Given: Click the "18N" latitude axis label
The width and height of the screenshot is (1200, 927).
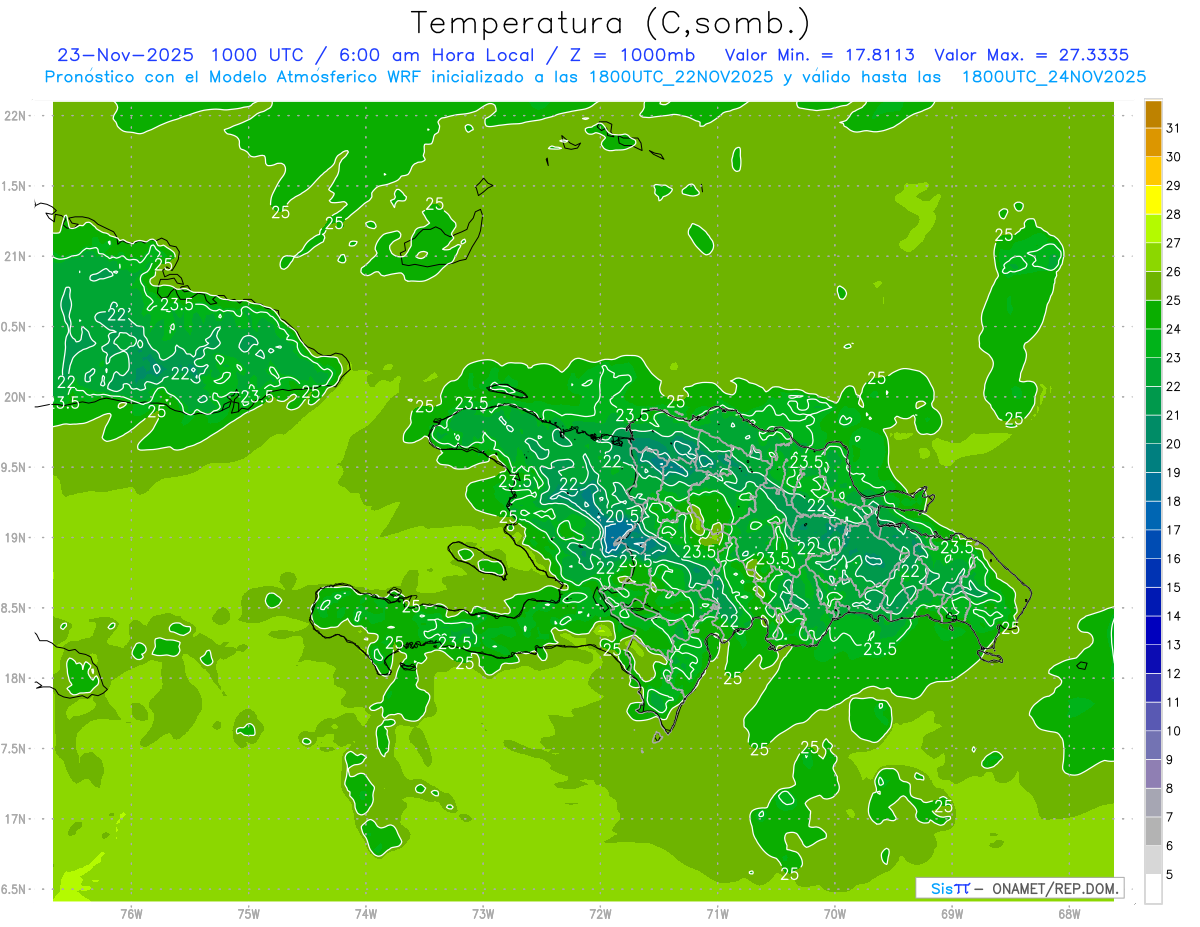Looking at the screenshot, I should [14, 679].
